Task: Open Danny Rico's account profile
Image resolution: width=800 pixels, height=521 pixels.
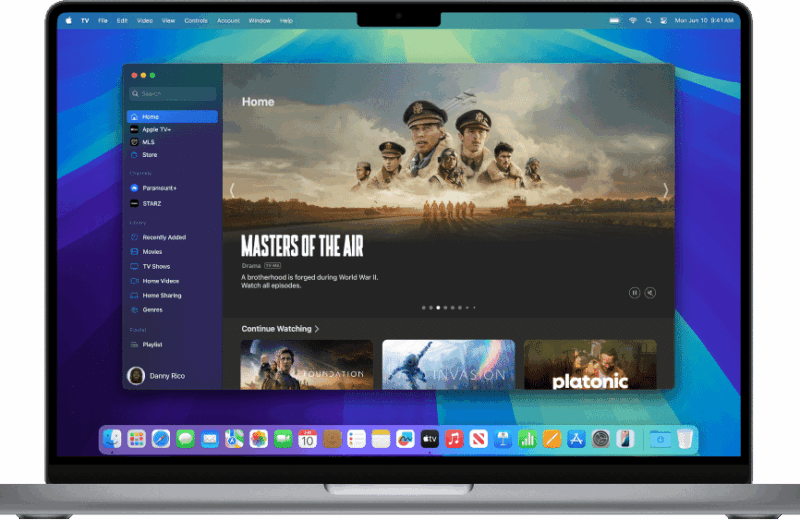Action: 157,376
